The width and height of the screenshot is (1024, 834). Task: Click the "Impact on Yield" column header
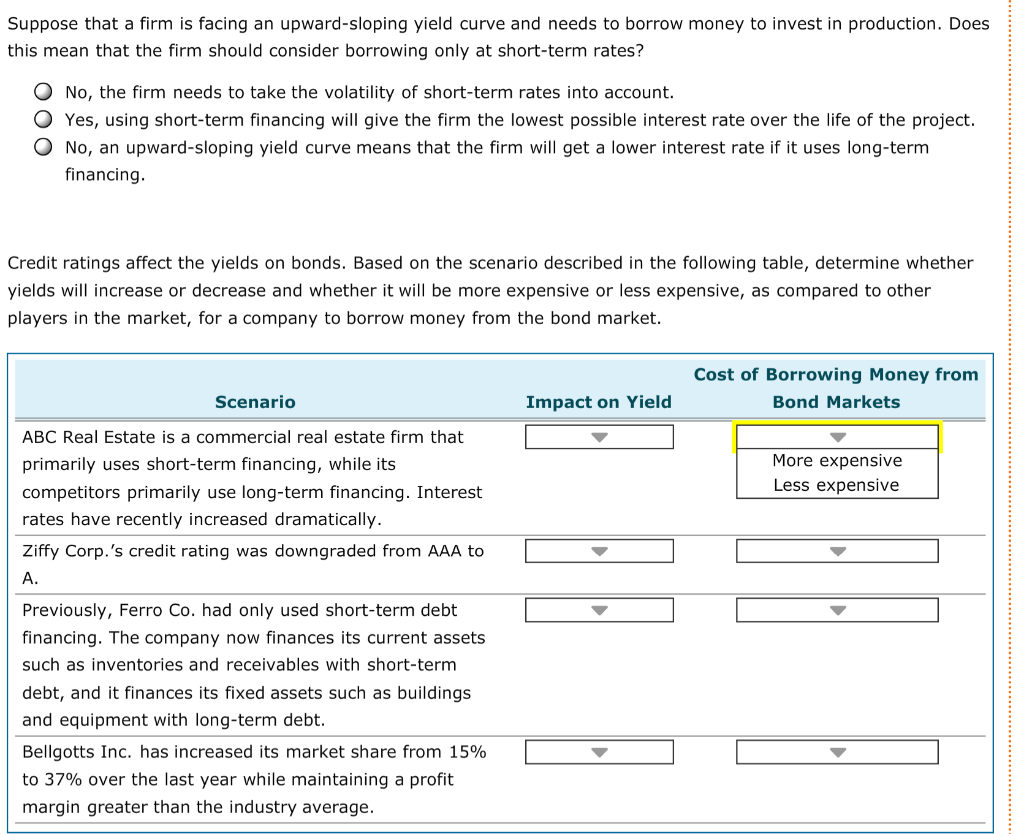[x=598, y=402]
